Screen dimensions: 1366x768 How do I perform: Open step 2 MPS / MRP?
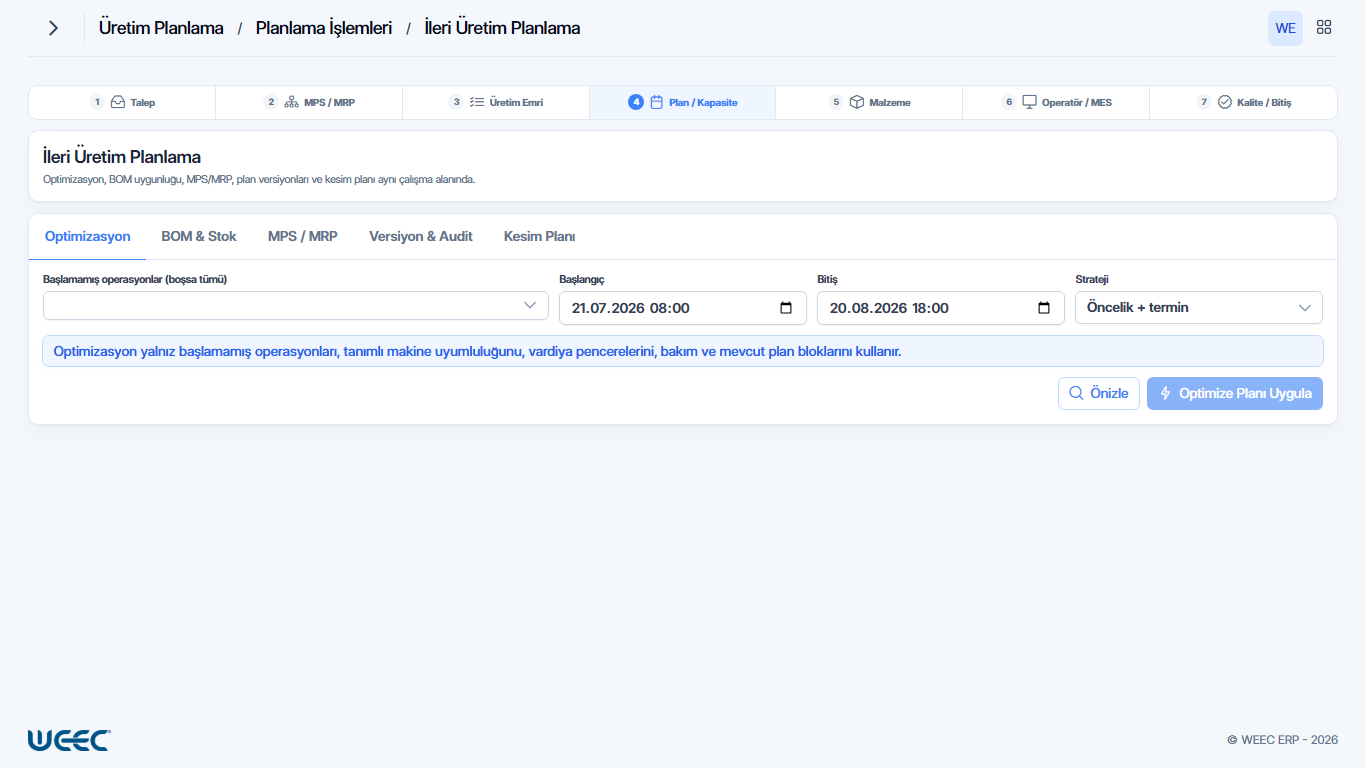click(x=309, y=102)
